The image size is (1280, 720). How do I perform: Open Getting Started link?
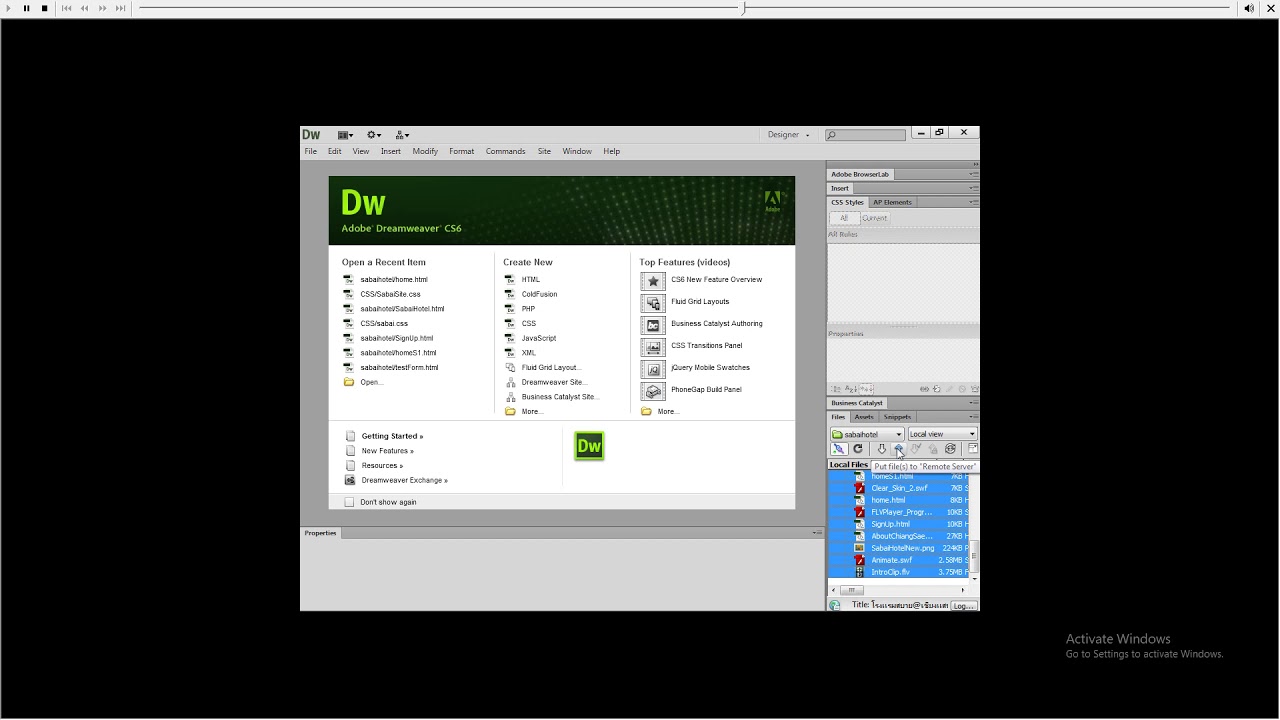(392, 436)
